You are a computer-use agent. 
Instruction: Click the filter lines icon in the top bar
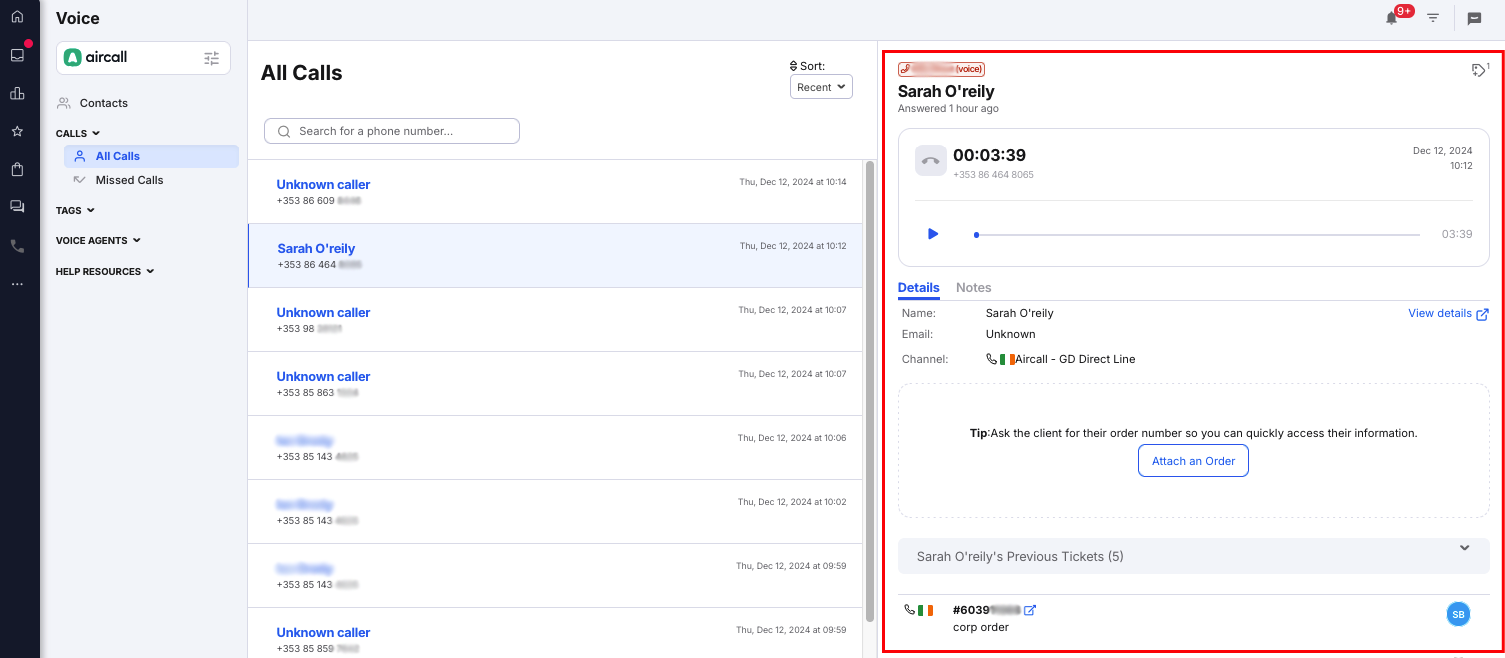[1433, 18]
